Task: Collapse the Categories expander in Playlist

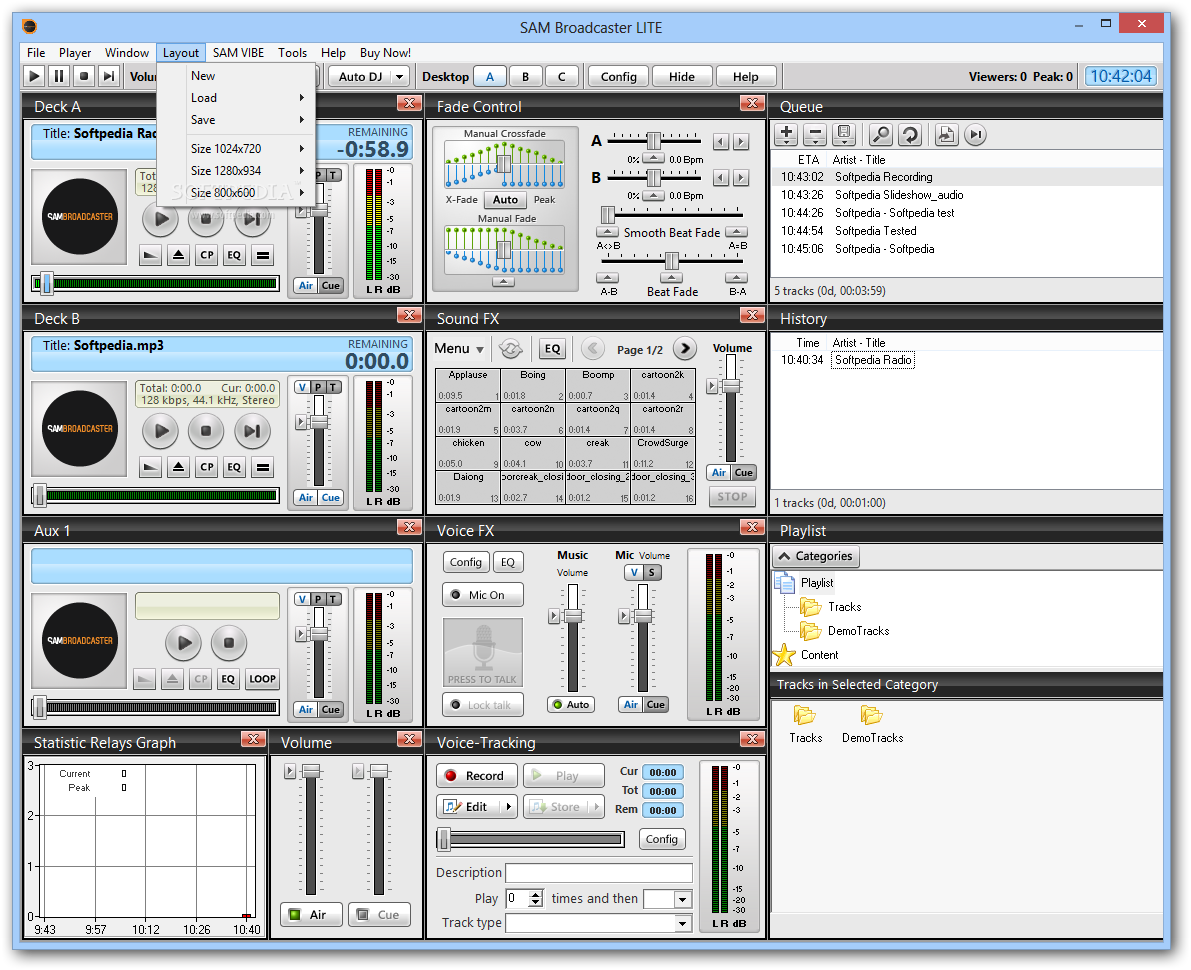Action: [x=816, y=556]
